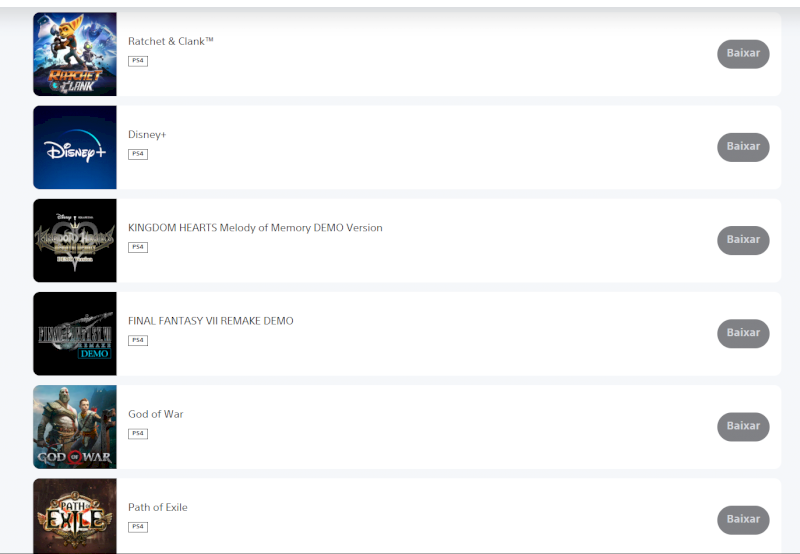Viewport: 800px width, 554px height.
Task: Select the Kingdom Hearts Melody of Memory cover
Action: coord(75,240)
